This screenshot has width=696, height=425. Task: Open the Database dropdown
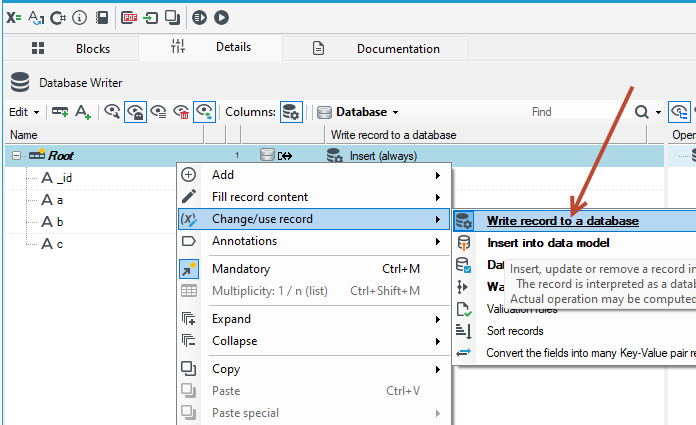[358, 112]
